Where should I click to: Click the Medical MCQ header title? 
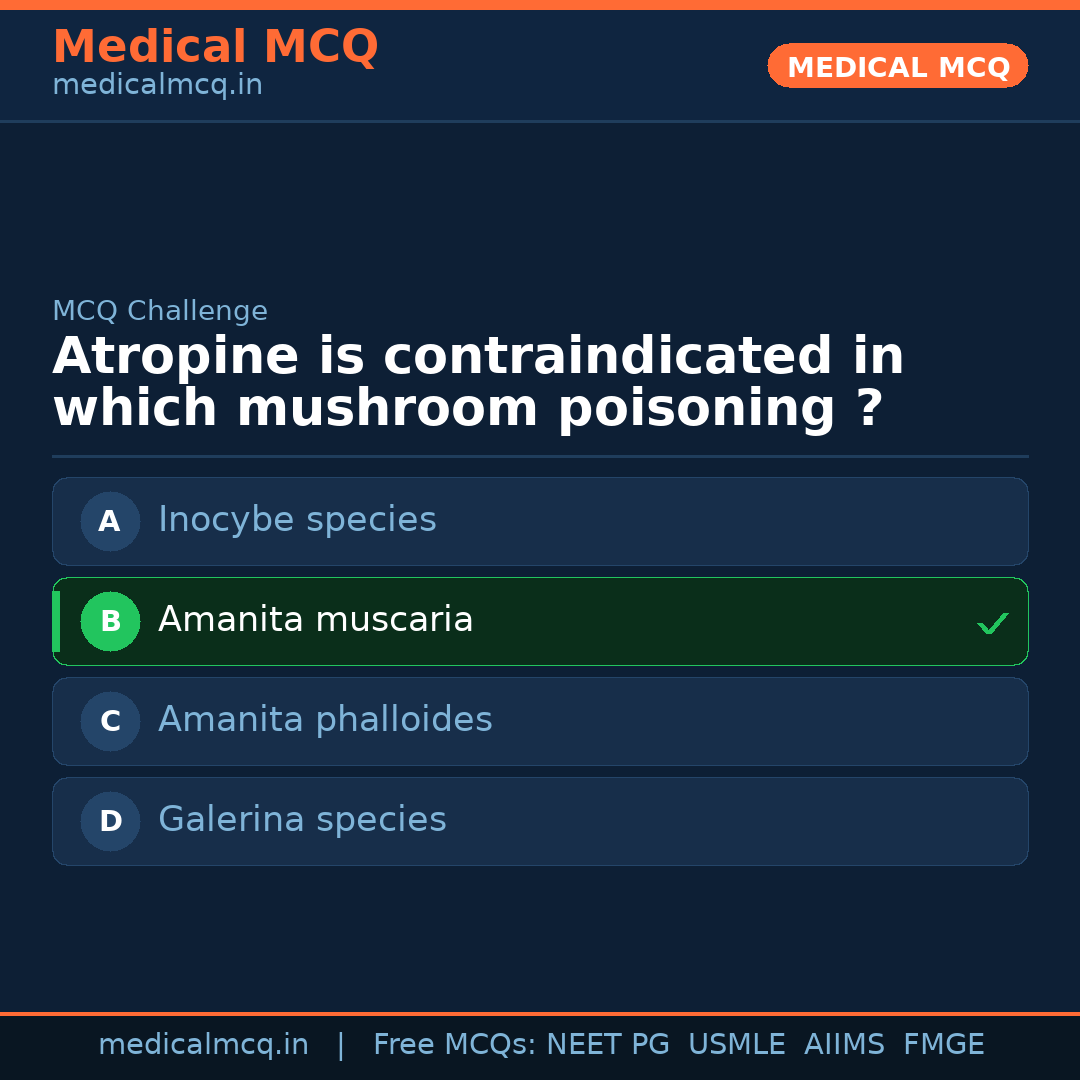215,47
